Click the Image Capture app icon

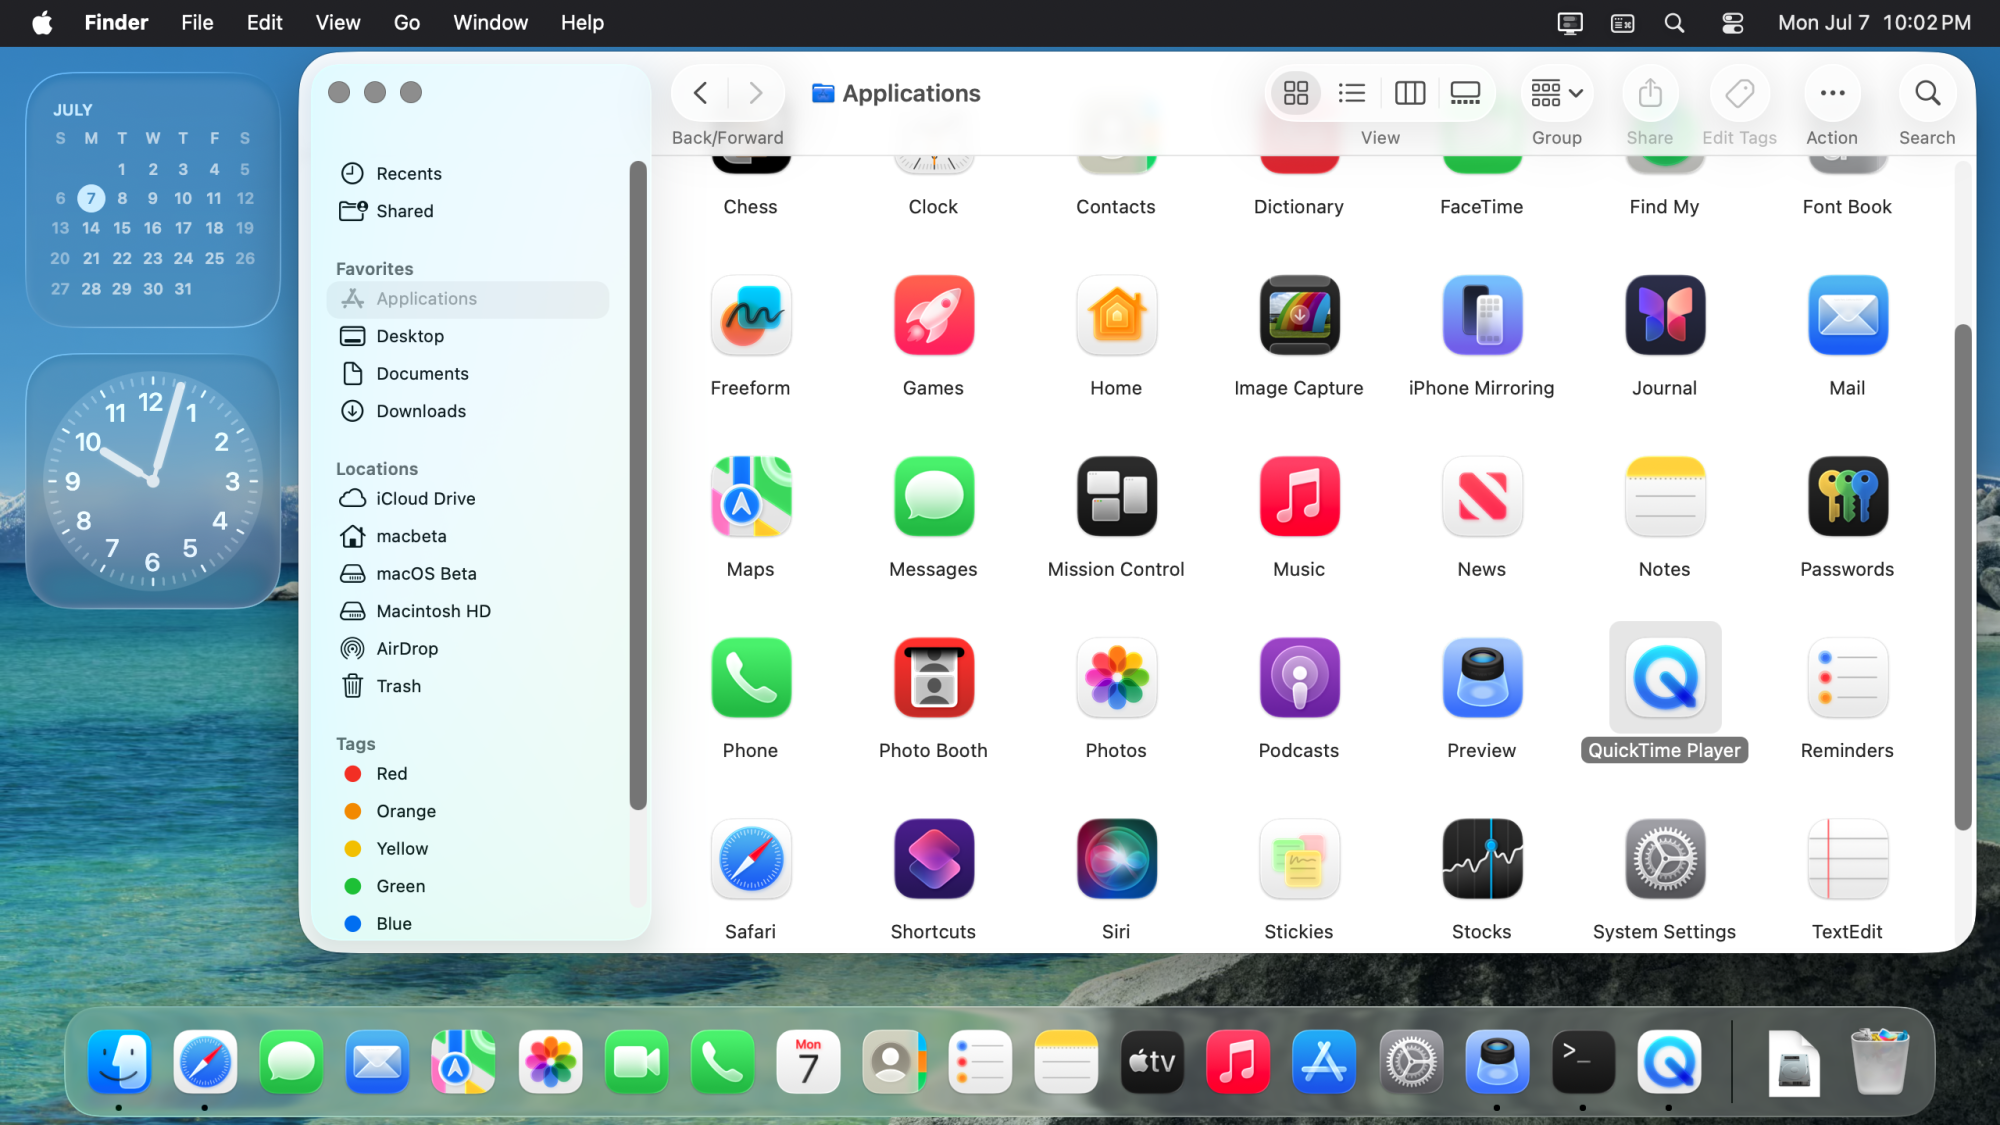pyautogui.click(x=1298, y=316)
